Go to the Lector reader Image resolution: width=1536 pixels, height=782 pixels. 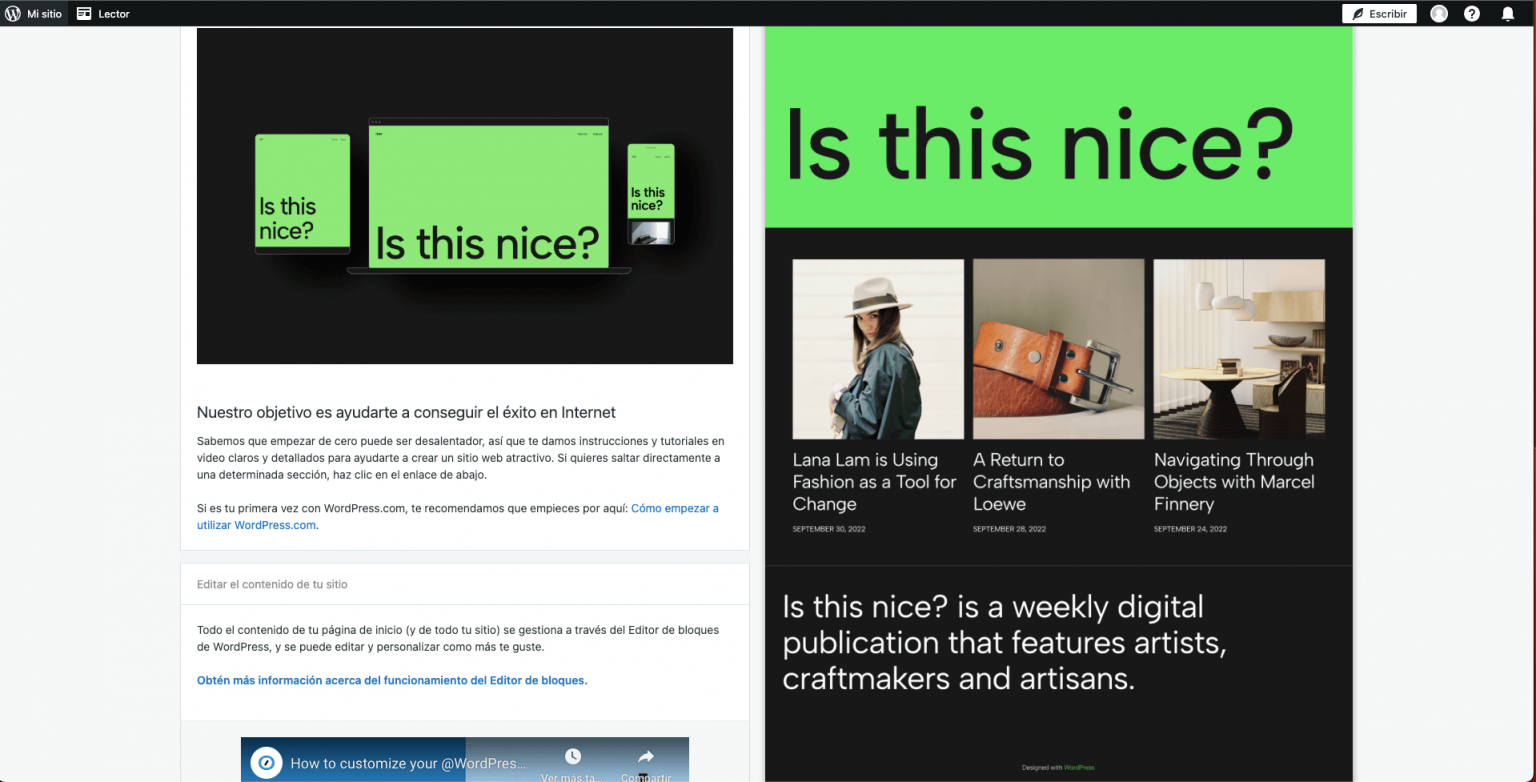104,14
